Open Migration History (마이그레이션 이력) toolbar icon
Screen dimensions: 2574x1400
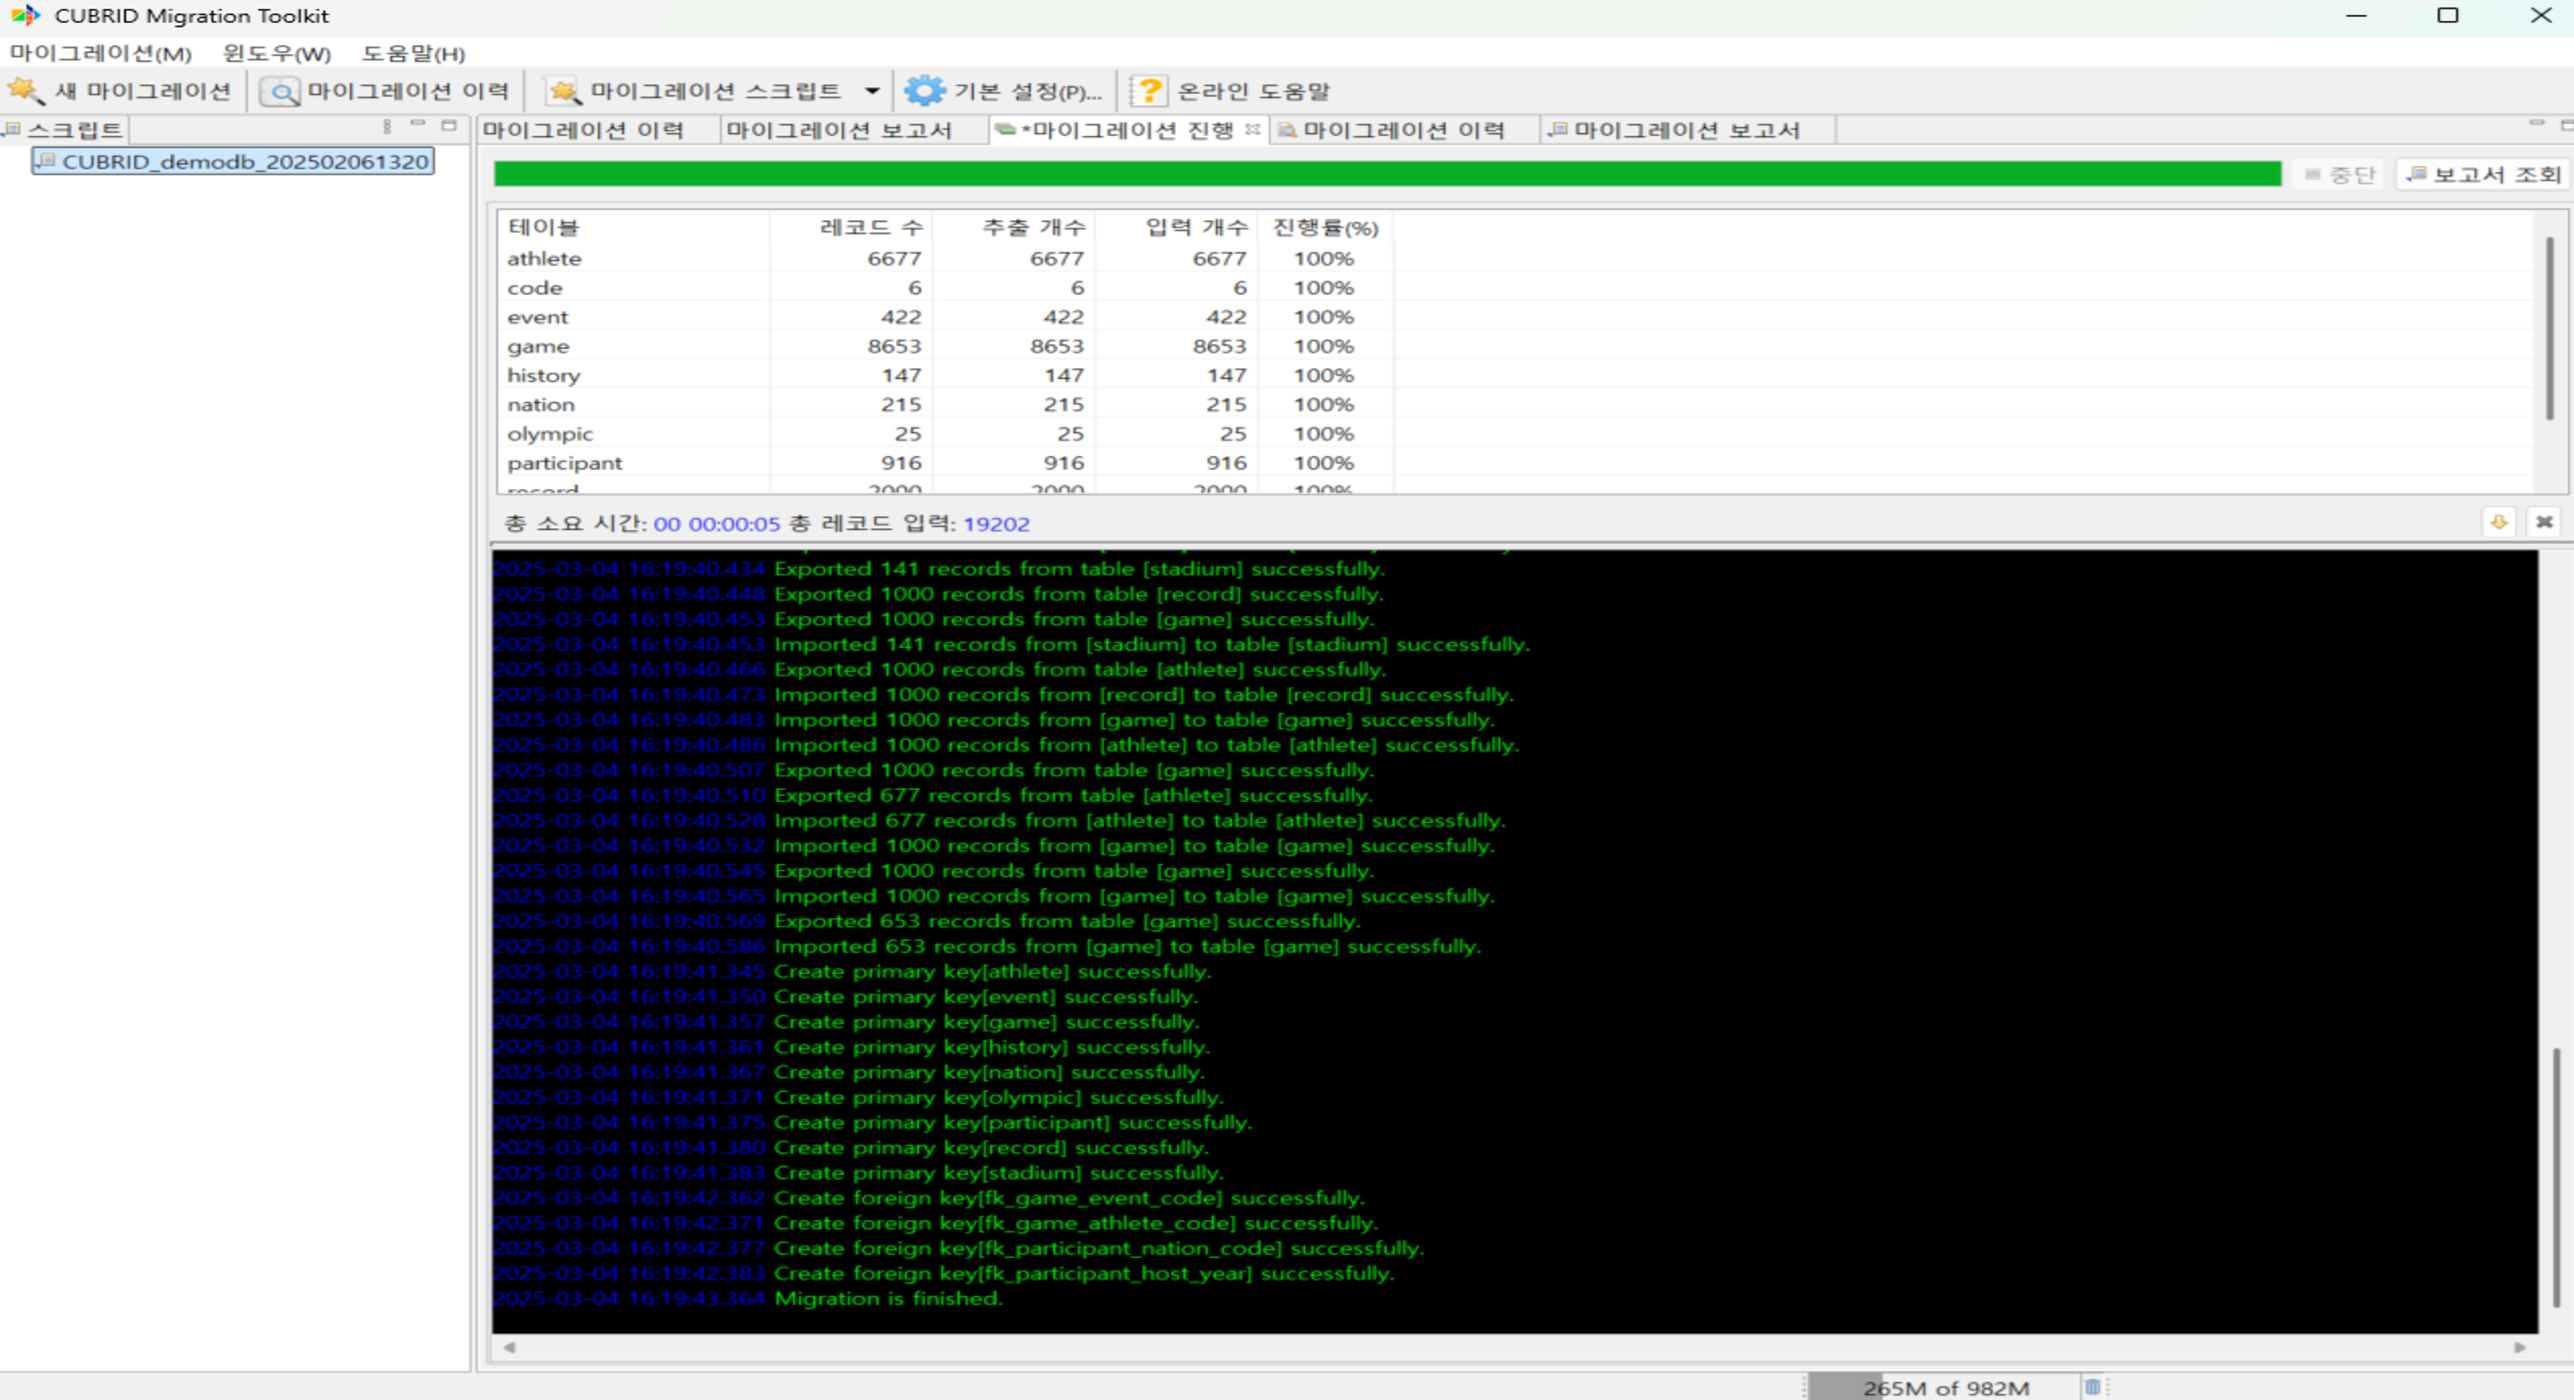[x=280, y=92]
